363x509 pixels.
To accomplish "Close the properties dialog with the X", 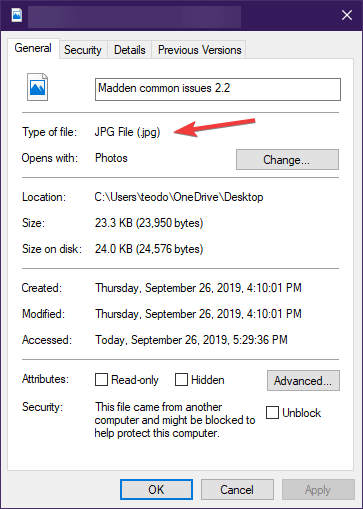I will (347, 15).
